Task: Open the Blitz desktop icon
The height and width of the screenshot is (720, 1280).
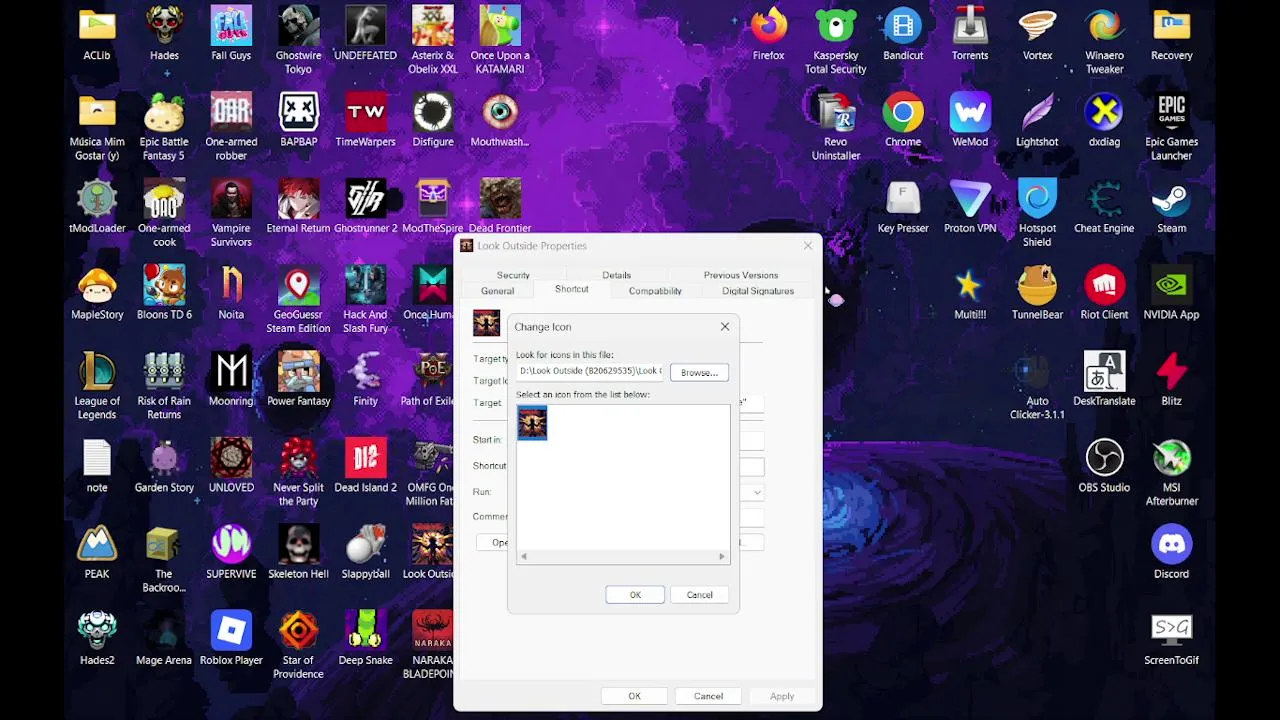Action: click(1171, 380)
